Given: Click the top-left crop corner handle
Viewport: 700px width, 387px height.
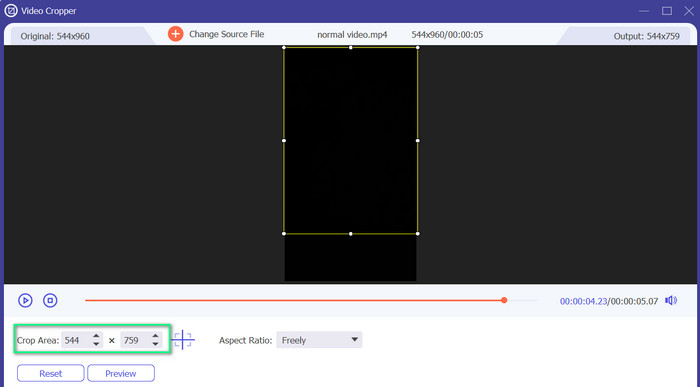Looking at the screenshot, I should [x=284, y=47].
